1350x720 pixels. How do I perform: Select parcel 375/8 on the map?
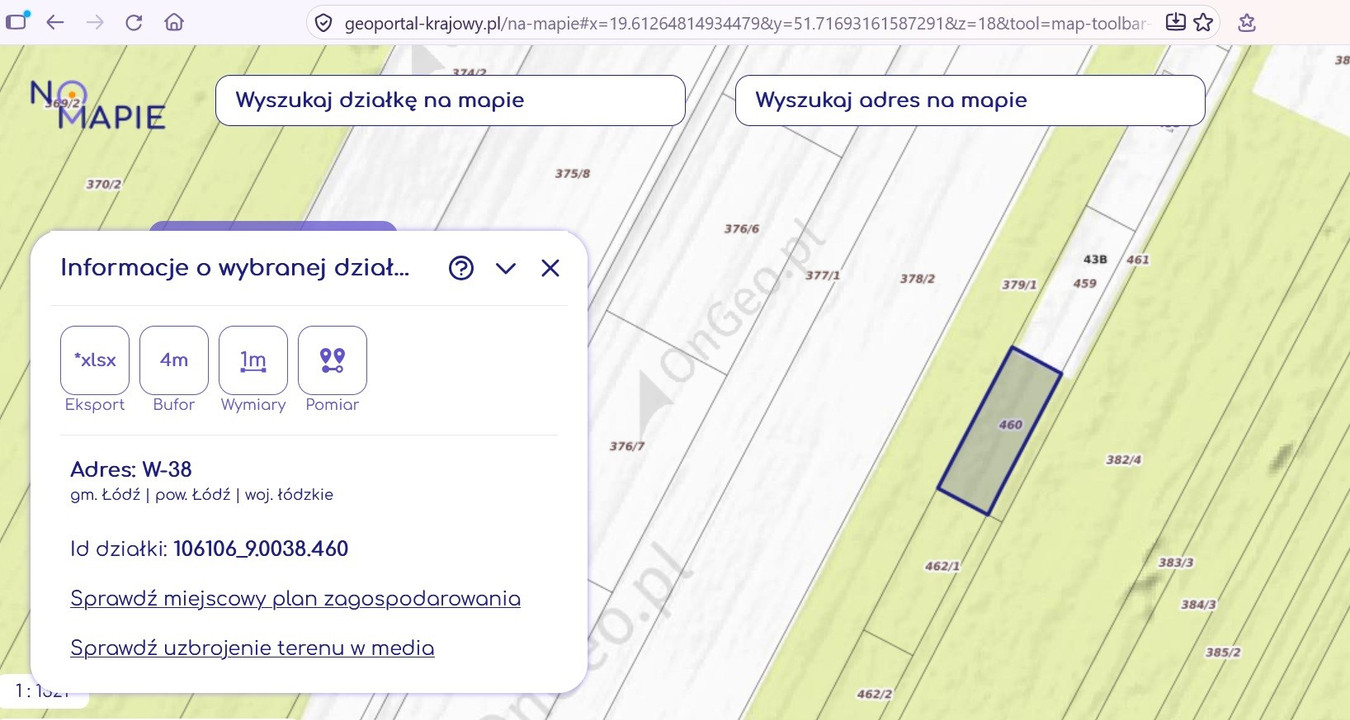coord(572,173)
